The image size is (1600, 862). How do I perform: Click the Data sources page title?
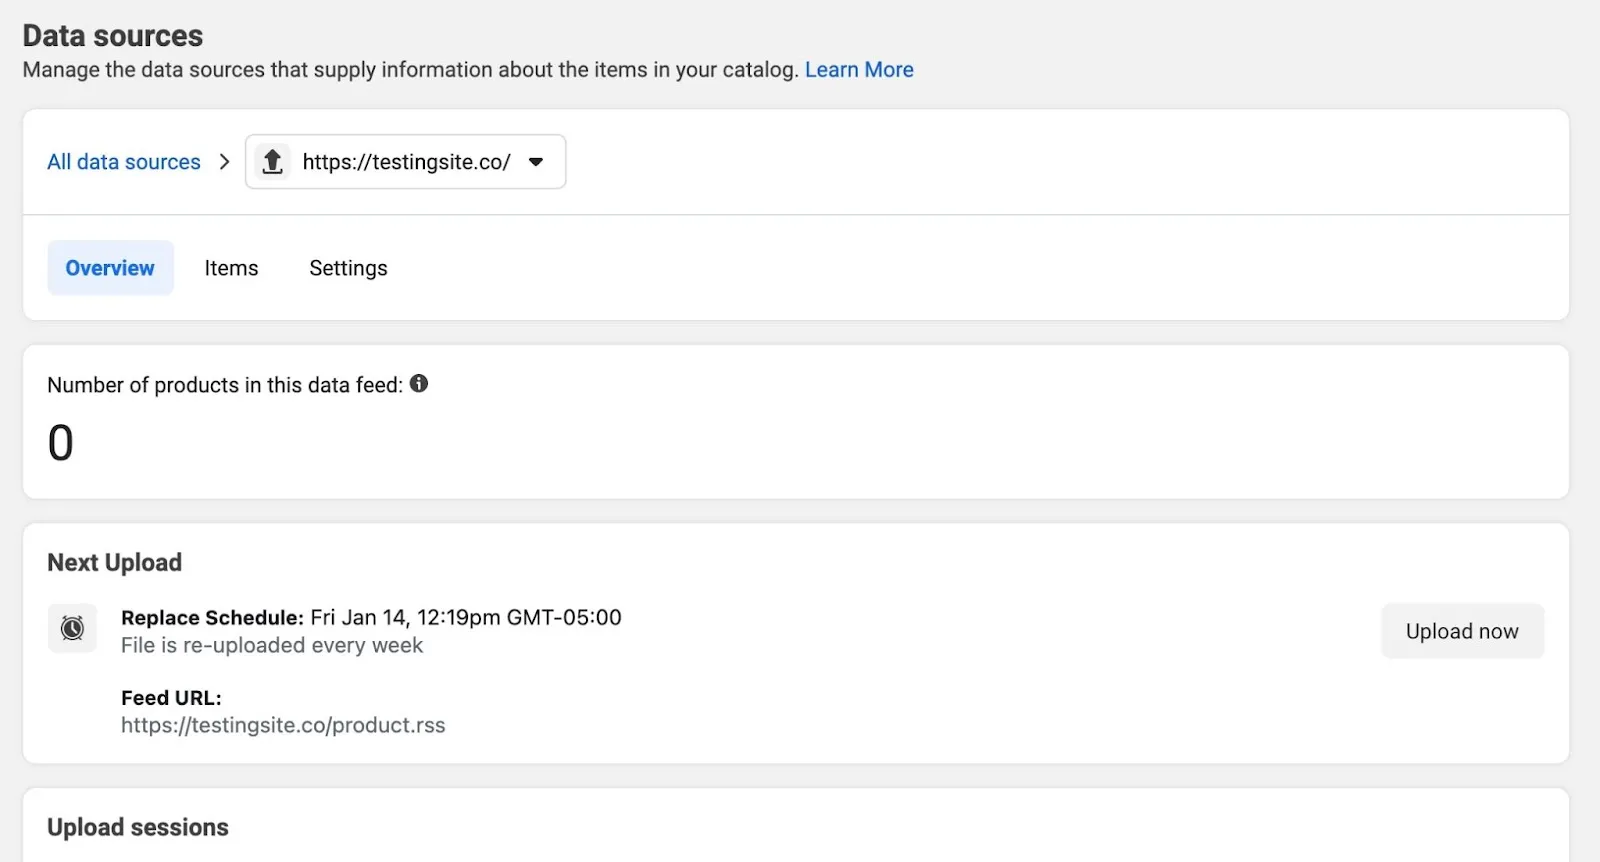click(x=113, y=36)
